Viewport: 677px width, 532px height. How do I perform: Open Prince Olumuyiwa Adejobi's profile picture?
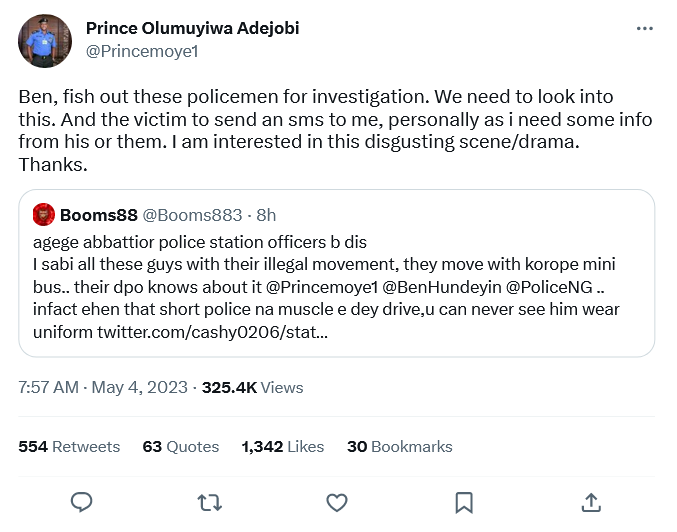tap(45, 41)
